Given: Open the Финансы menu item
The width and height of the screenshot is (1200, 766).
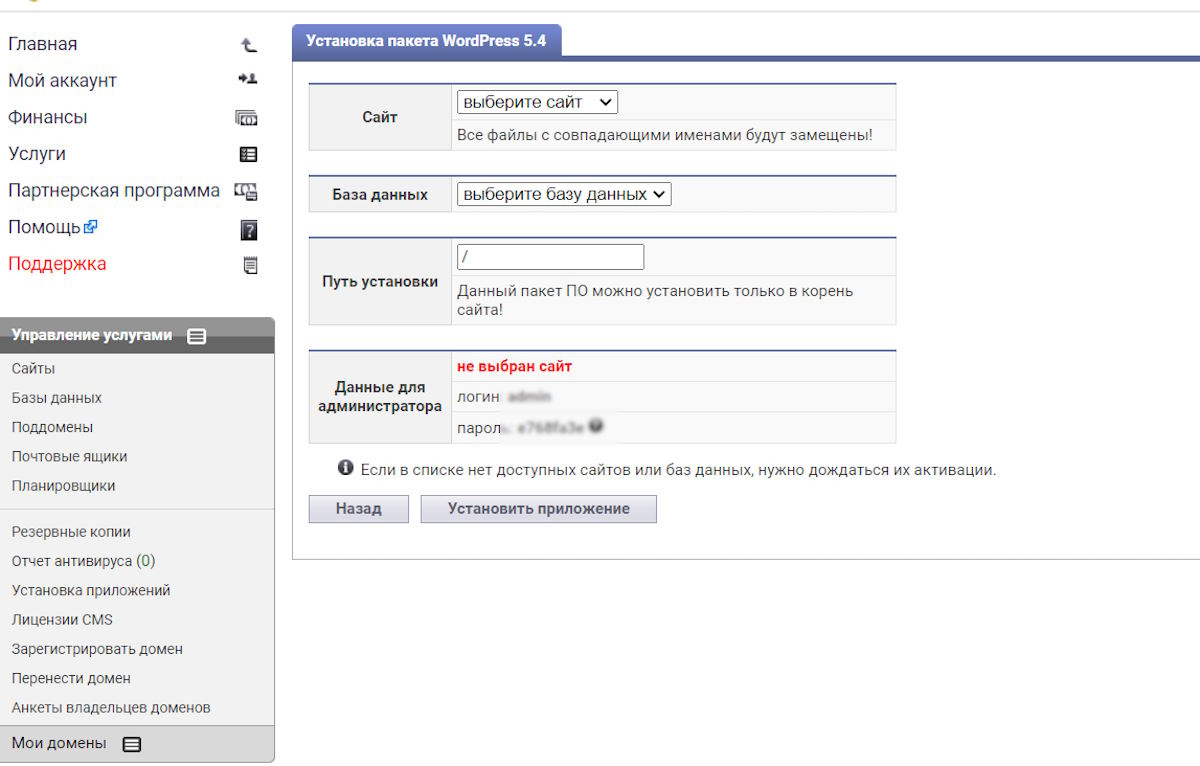Looking at the screenshot, I should coord(48,117).
